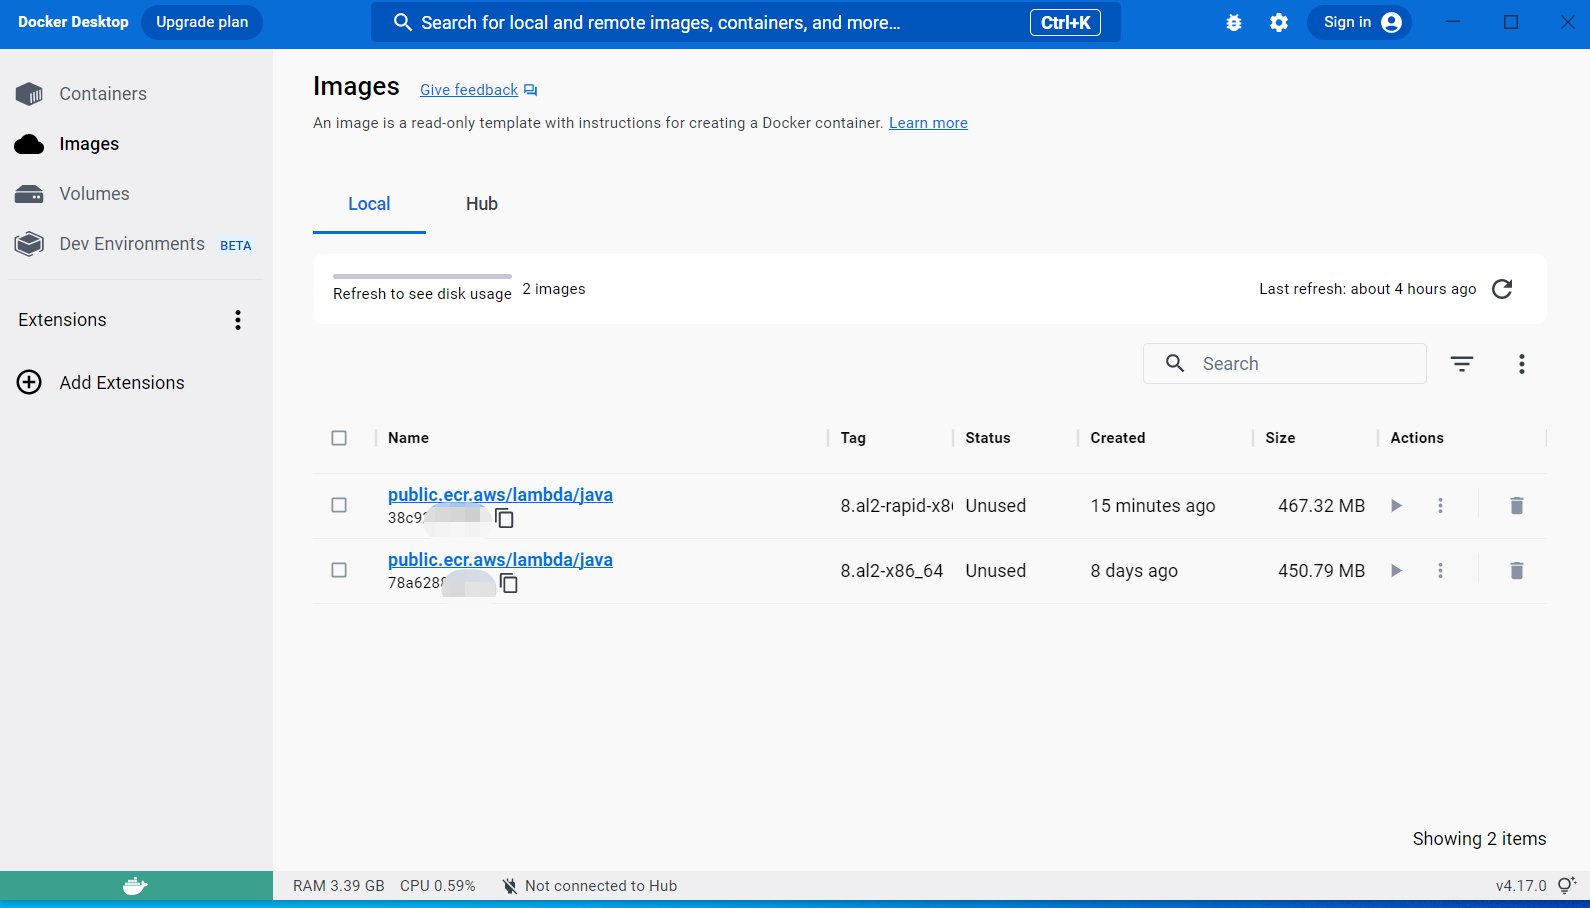Open Extensions three-dot menu
Image resolution: width=1590 pixels, height=908 pixels.
point(238,320)
